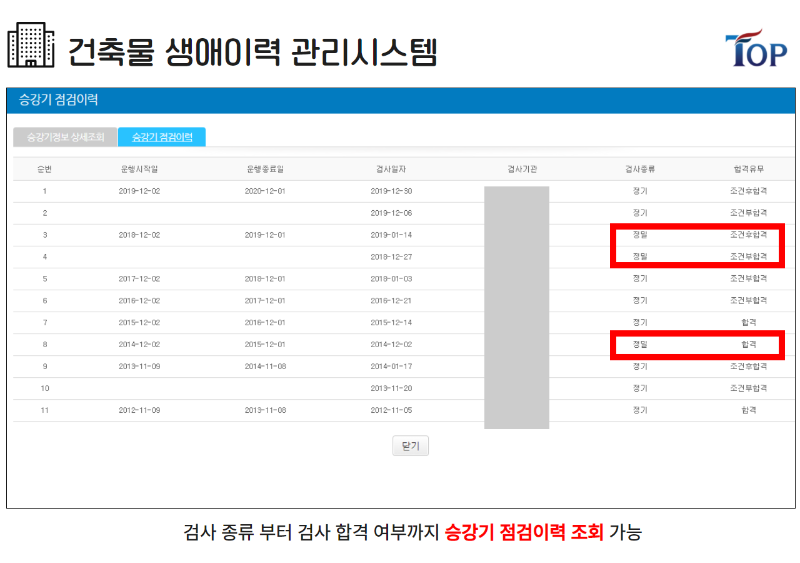Select end date 2016-12-01

[265, 323]
